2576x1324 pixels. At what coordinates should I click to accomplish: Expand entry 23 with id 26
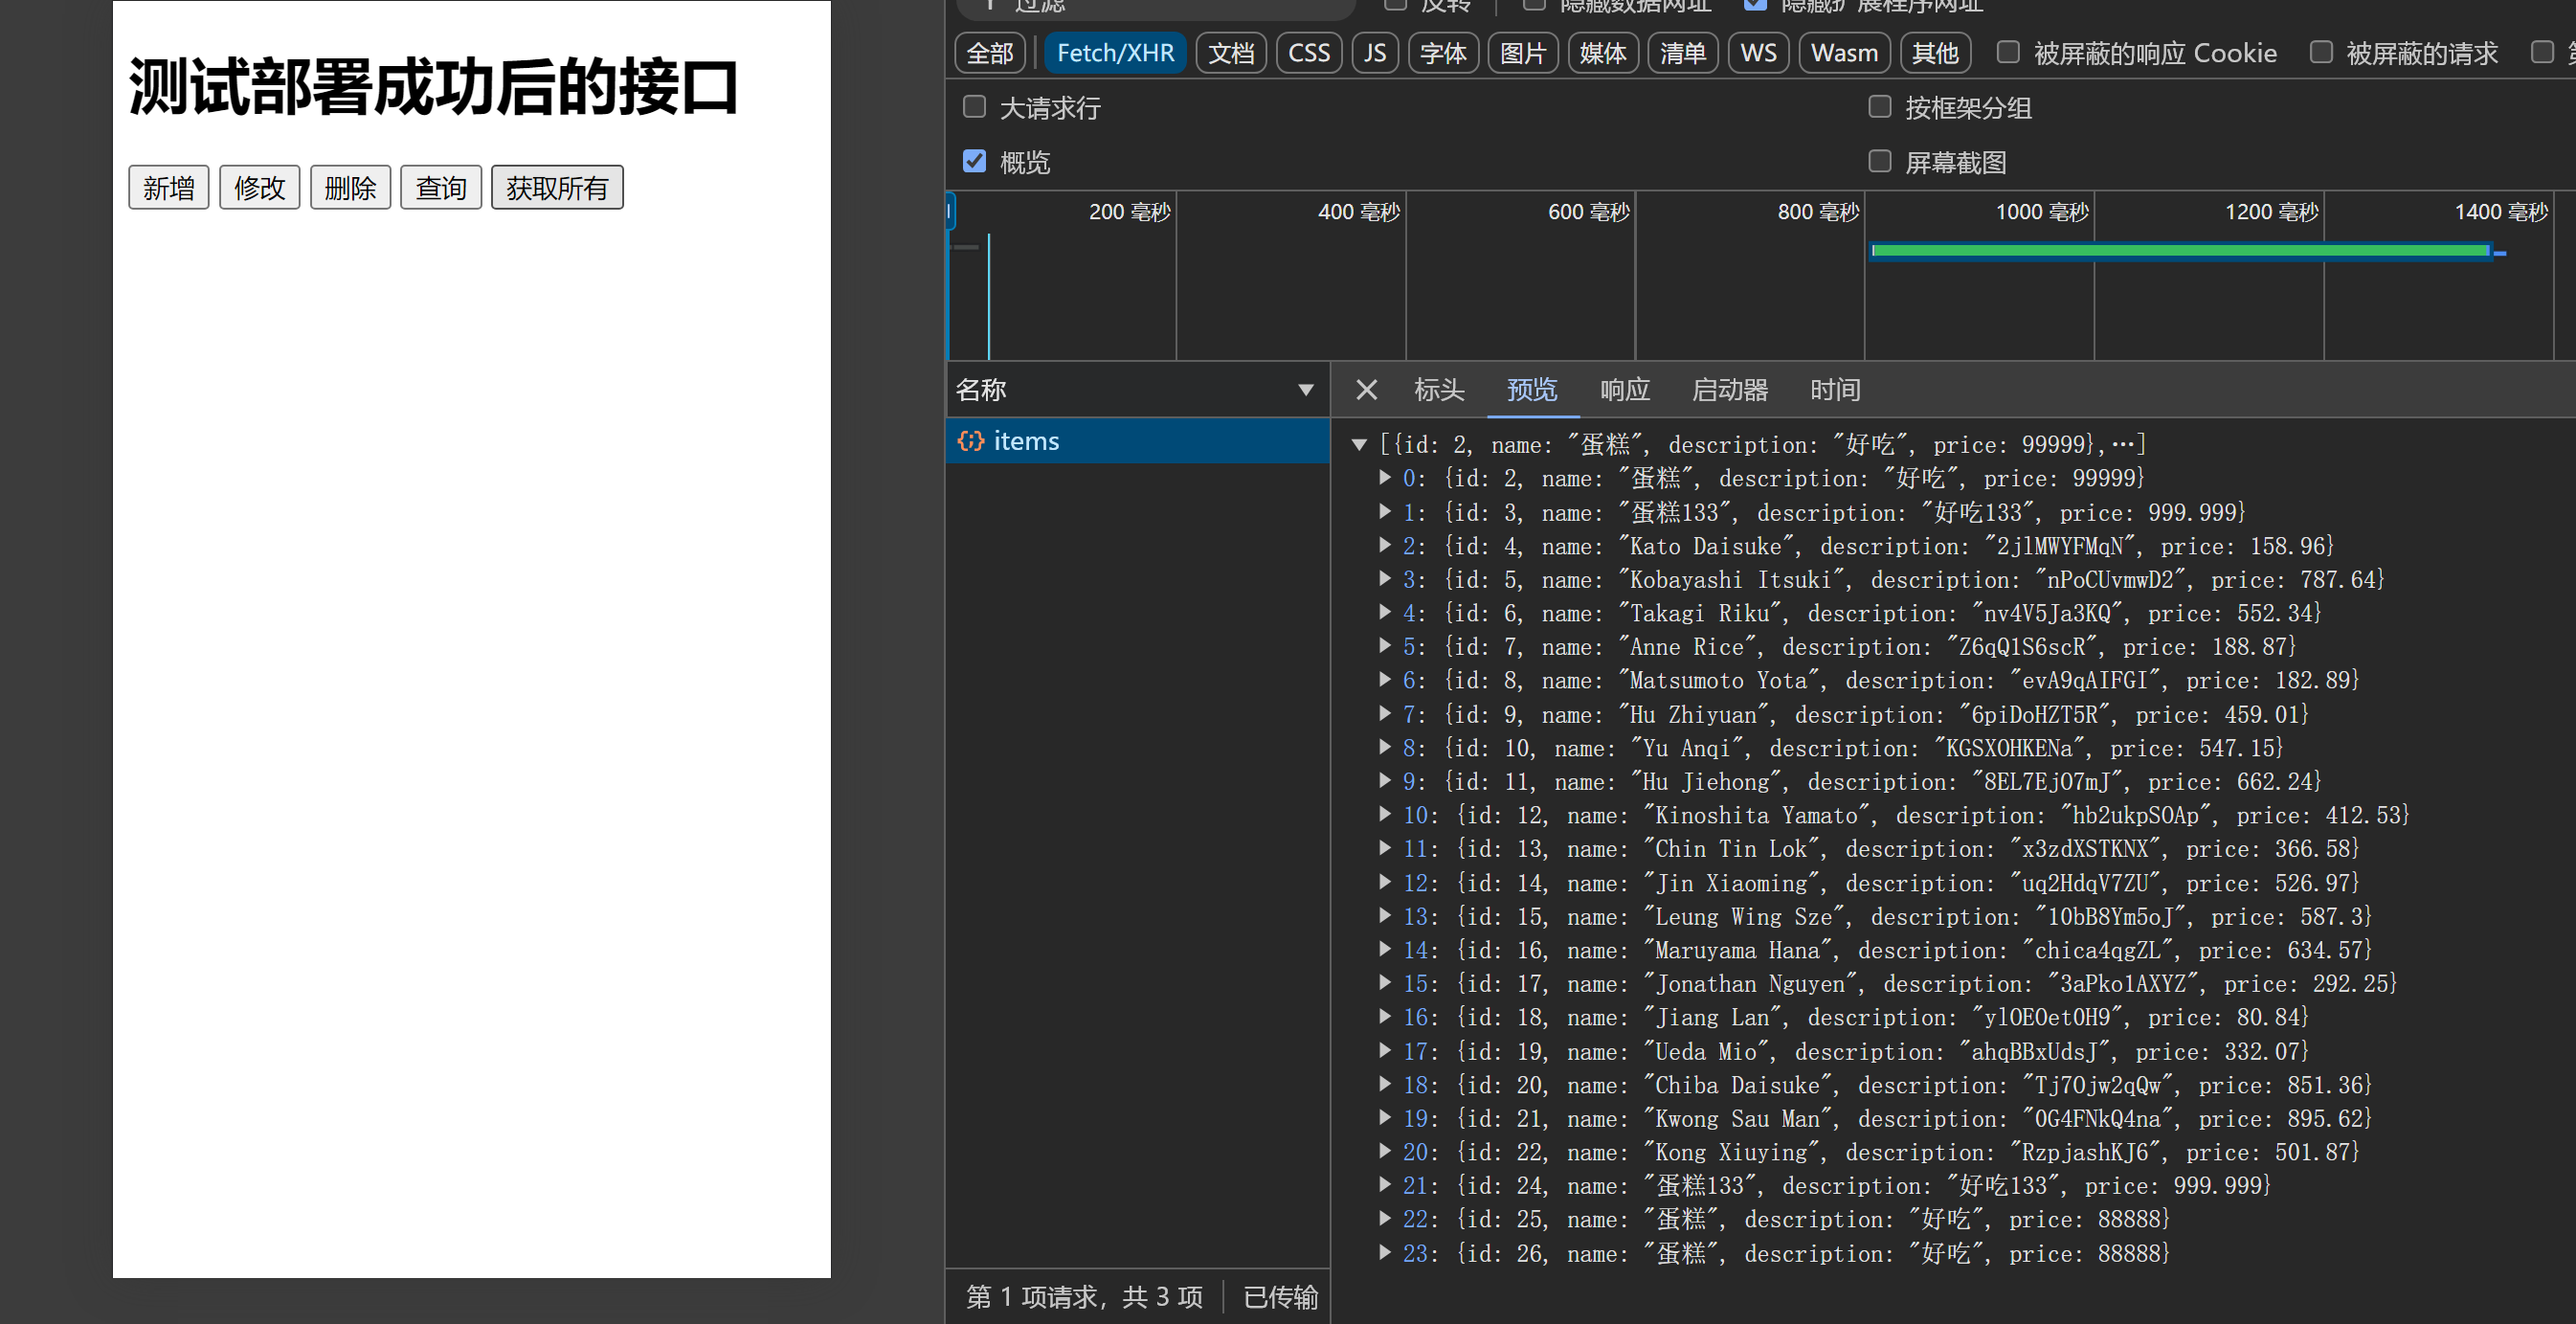click(x=1384, y=1253)
